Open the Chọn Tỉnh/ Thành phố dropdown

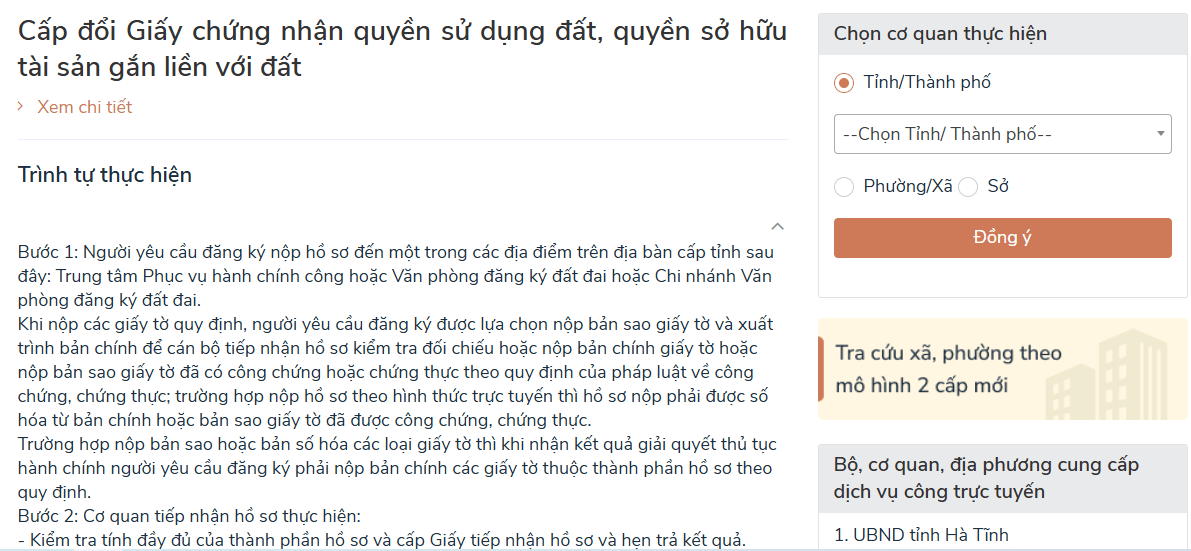coord(1003,134)
